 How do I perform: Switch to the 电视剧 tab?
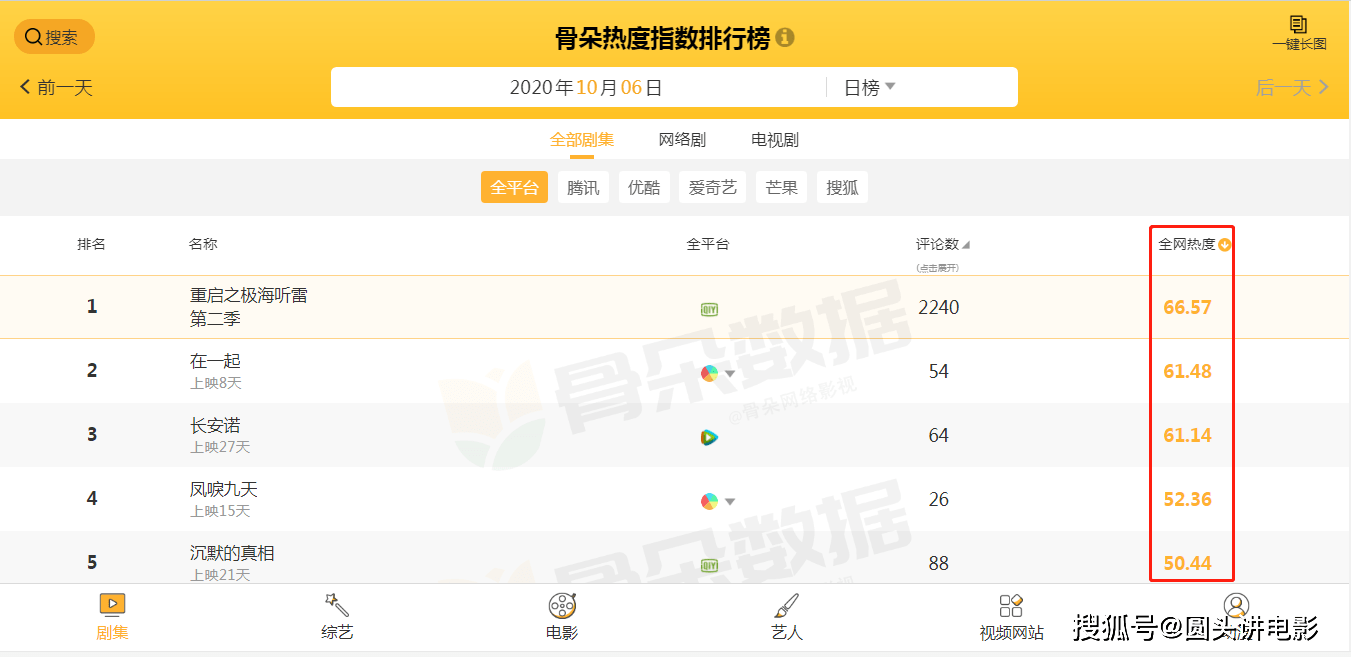click(775, 140)
